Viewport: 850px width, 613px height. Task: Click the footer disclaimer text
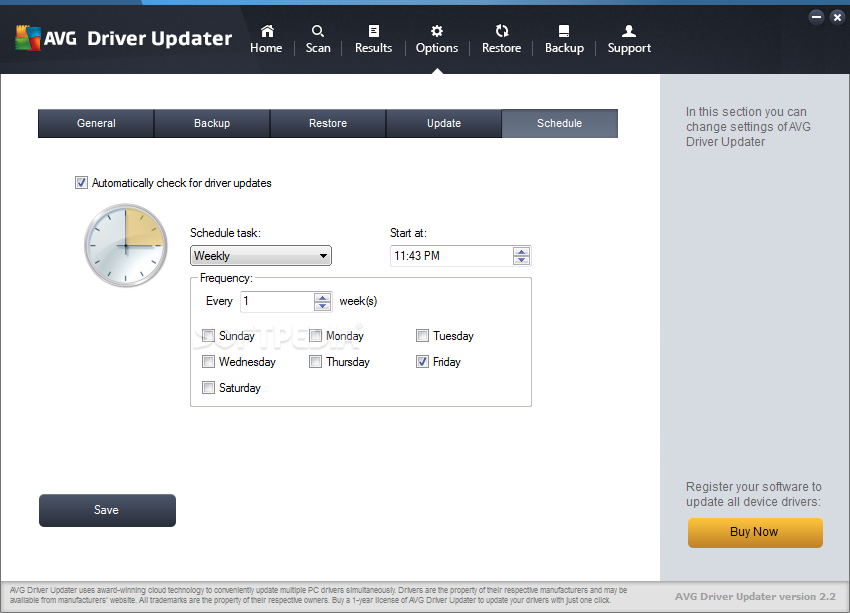coord(319,595)
